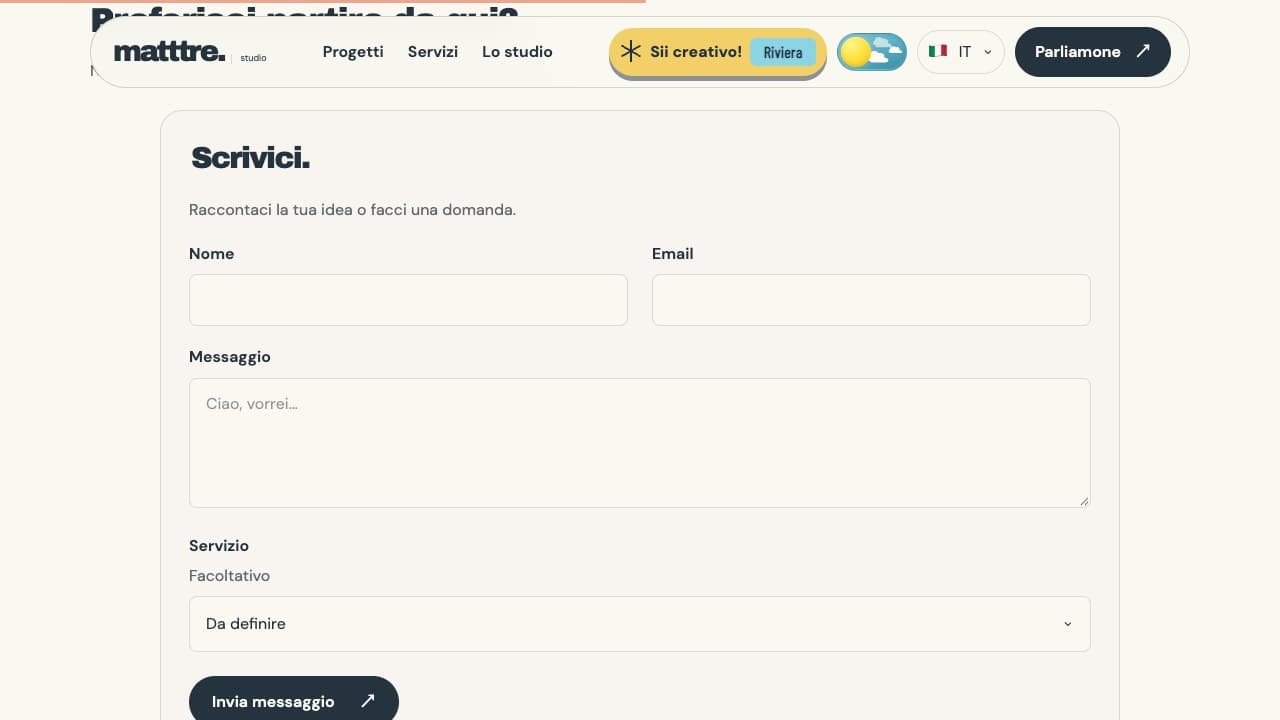Click the Messaggio textarea resize handle
The image size is (1280, 720).
(1083, 500)
